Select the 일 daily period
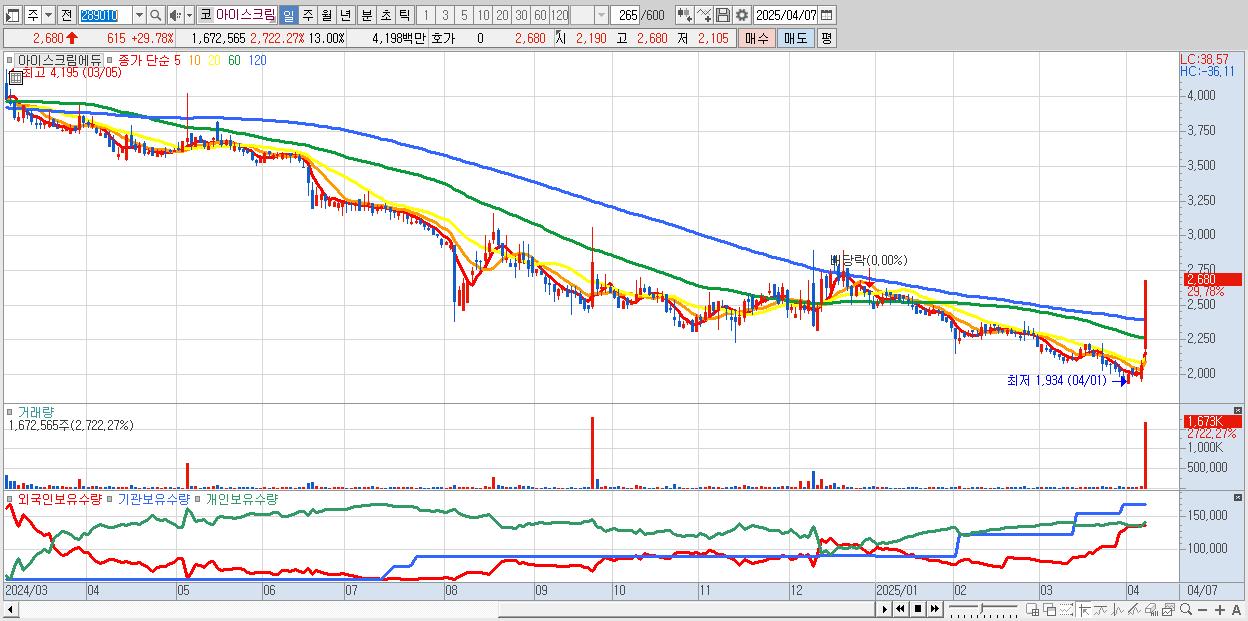This screenshot has height=621, width=1248. [x=288, y=15]
